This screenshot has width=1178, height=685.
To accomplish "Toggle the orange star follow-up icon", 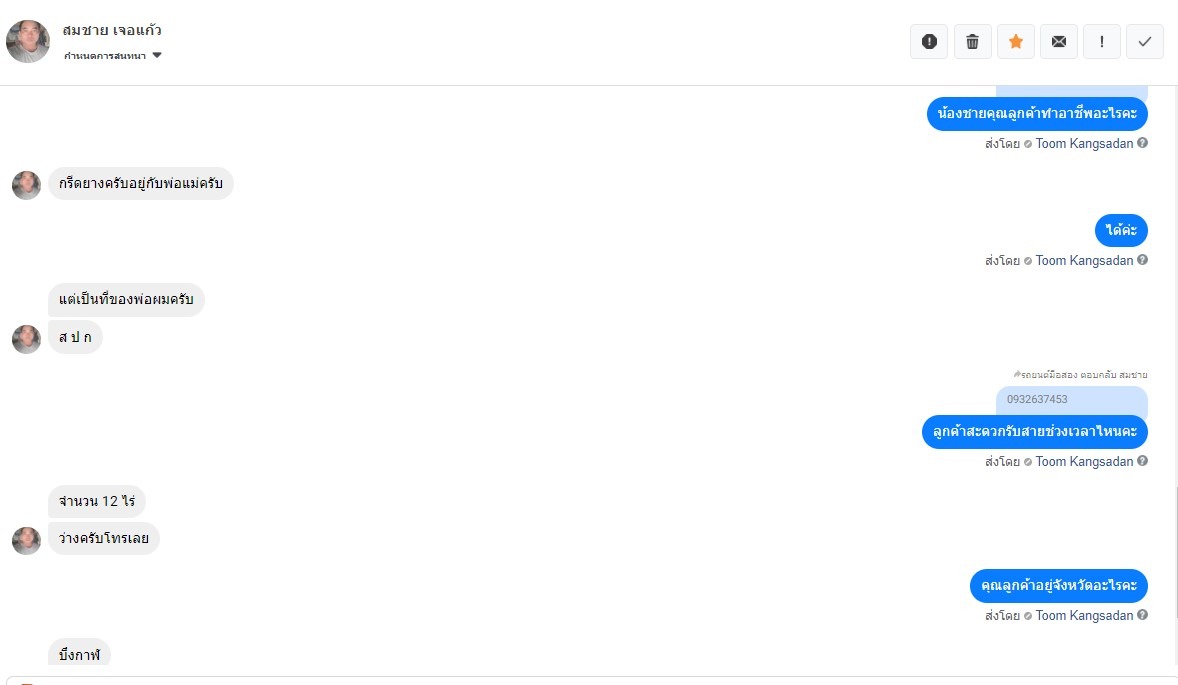I will tap(1015, 42).
